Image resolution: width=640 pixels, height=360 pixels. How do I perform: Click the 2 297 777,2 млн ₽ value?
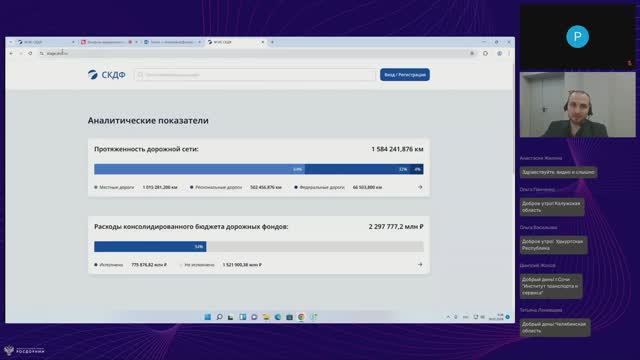tap(396, 227)
